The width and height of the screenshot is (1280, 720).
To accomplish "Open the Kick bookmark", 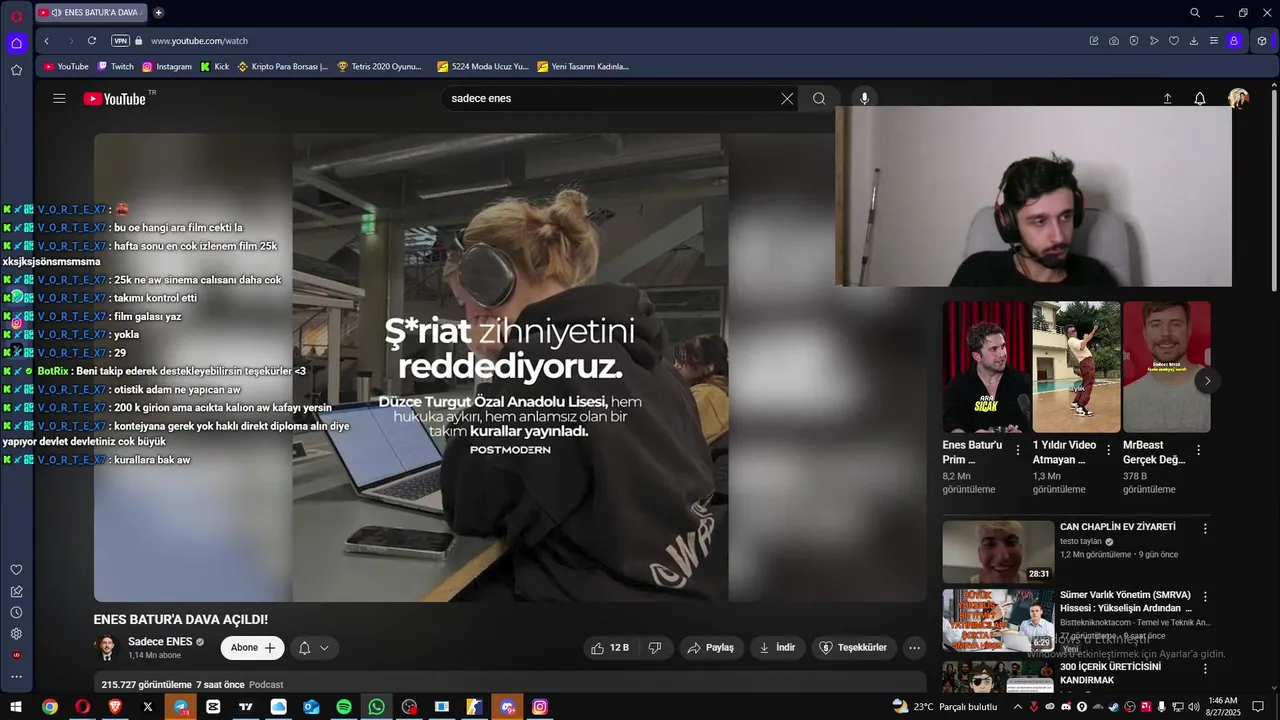I will [x=215, y=67].
